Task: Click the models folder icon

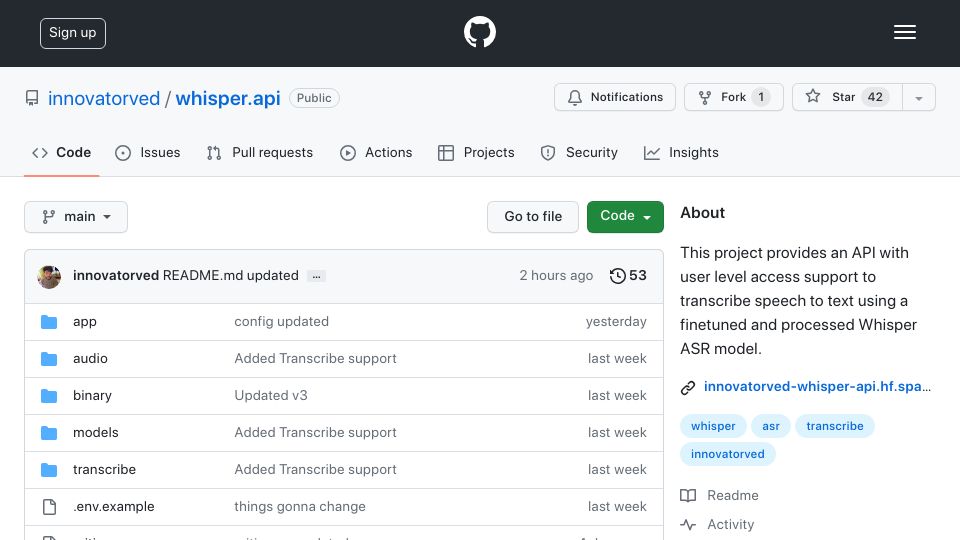Action: (x=49, y=433)
